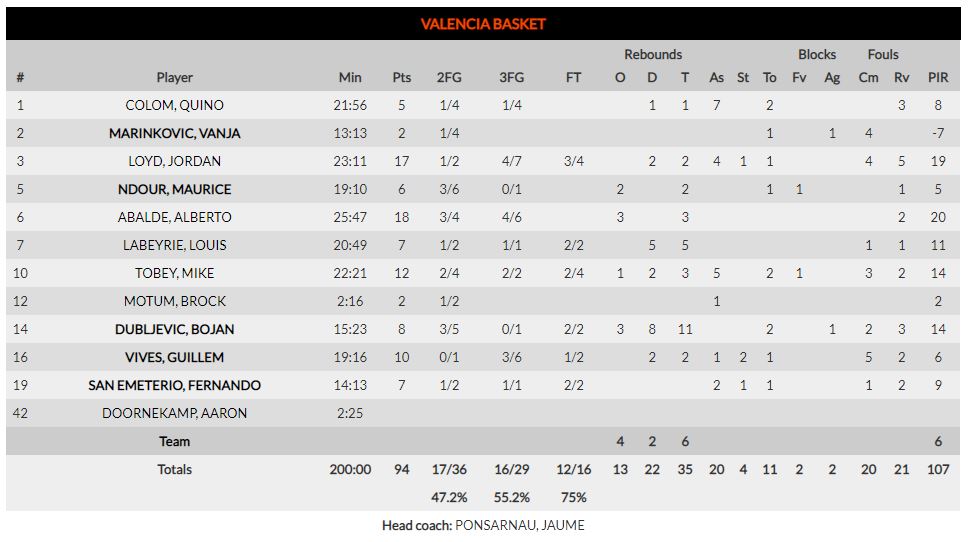Open MOTUM, BROCK player profile
968x542 pixels.
pos(175,301)
